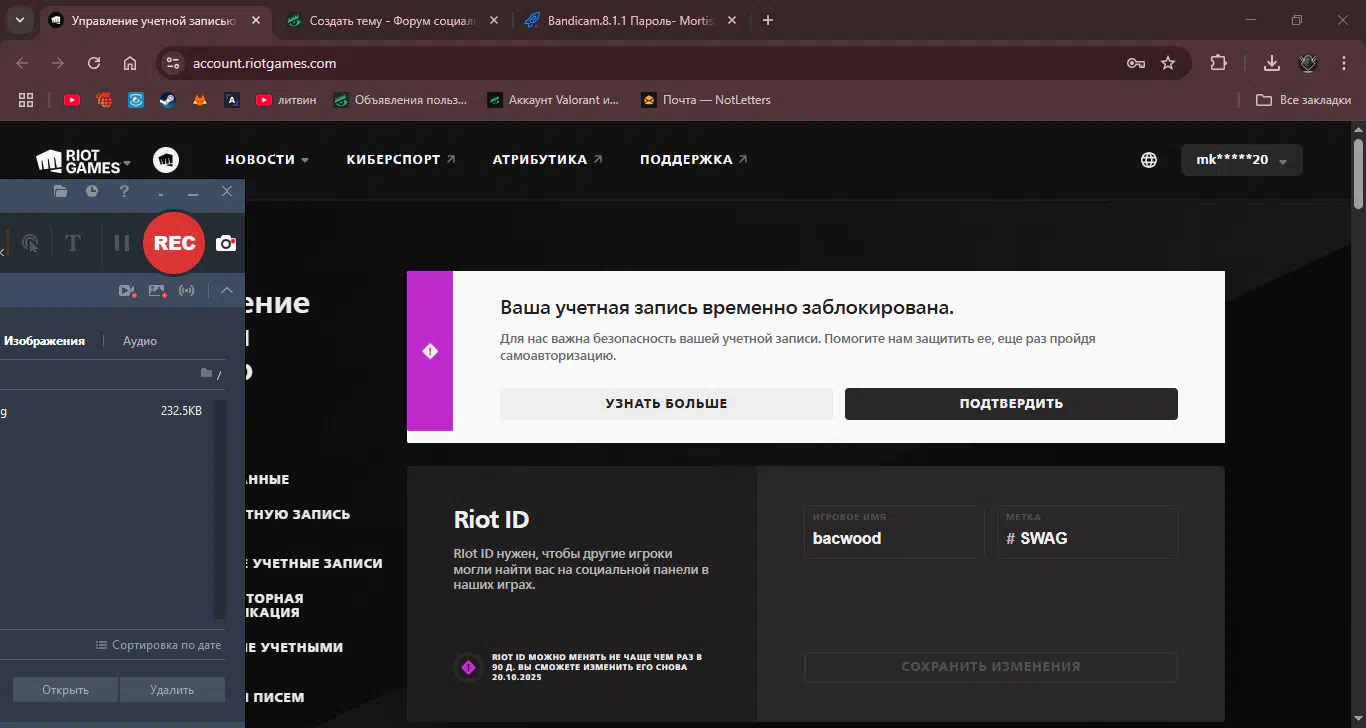The width and height of the screenshot is (1366, 728).
Task: Open the ПОДДЕРЖКА link
Action: click(x=694, y=160)
